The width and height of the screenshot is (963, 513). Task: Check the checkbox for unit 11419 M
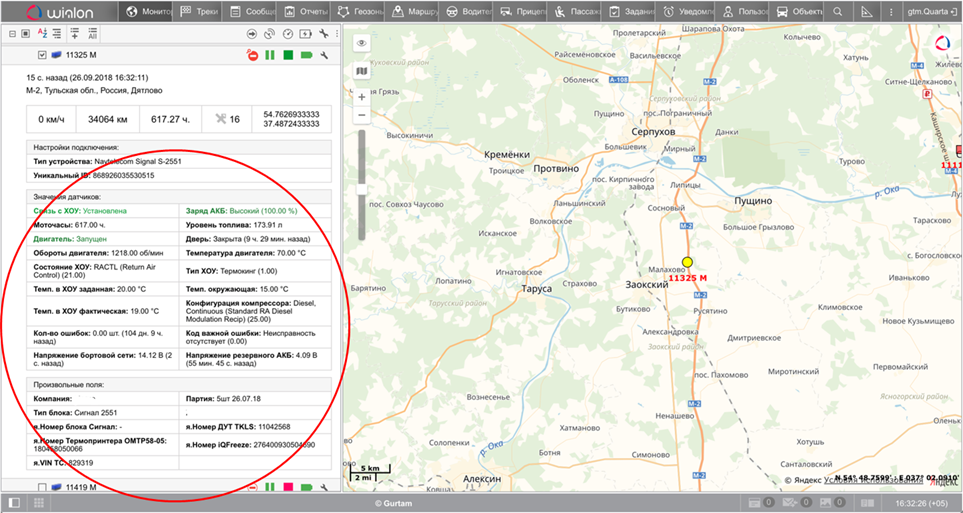pos(41,487)
